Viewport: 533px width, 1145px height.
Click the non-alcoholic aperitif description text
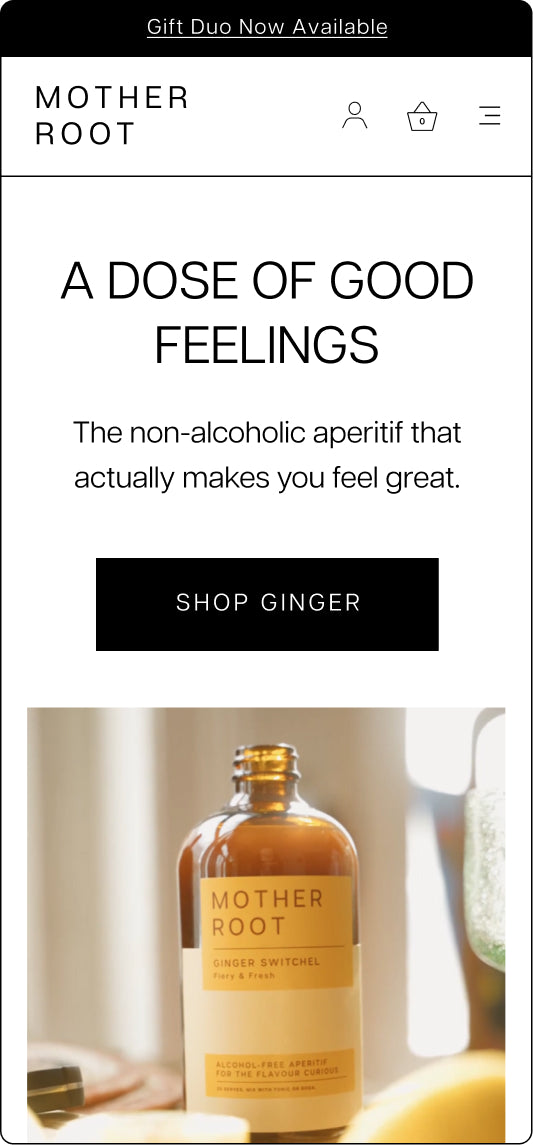pyautogui.click(x=266, y=456)
